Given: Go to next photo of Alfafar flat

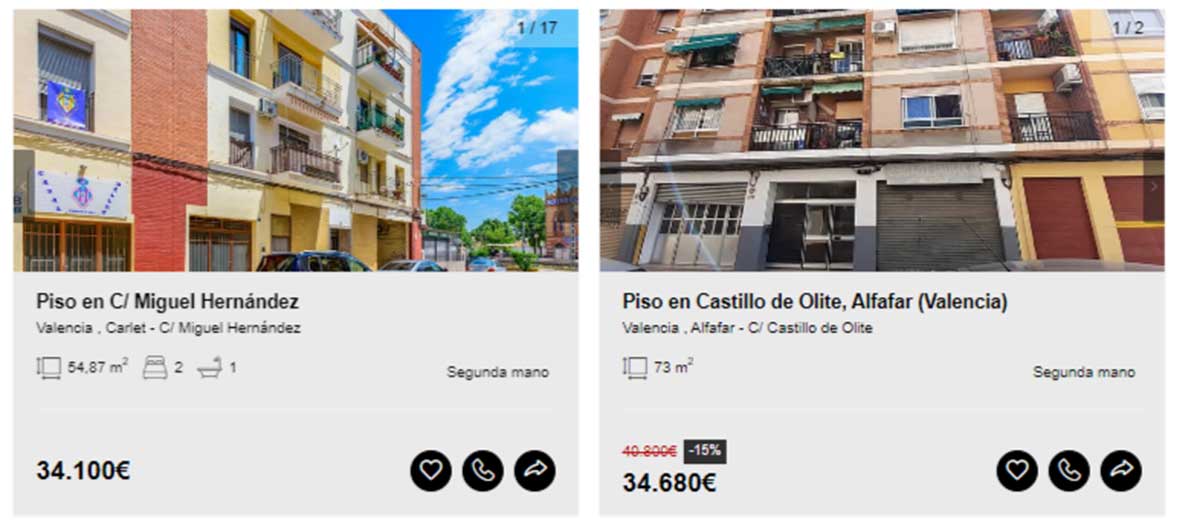Looking at the screenshot, I should (x=1153, y=186).
